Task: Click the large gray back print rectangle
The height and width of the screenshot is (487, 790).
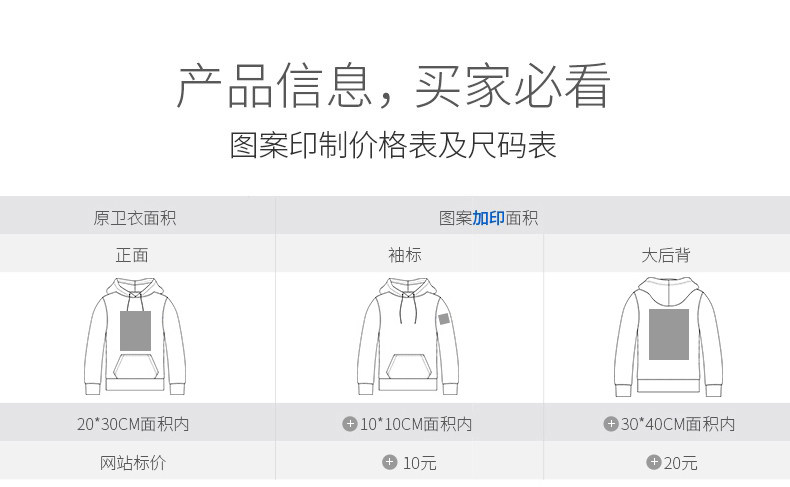Action: coord(669,334)
